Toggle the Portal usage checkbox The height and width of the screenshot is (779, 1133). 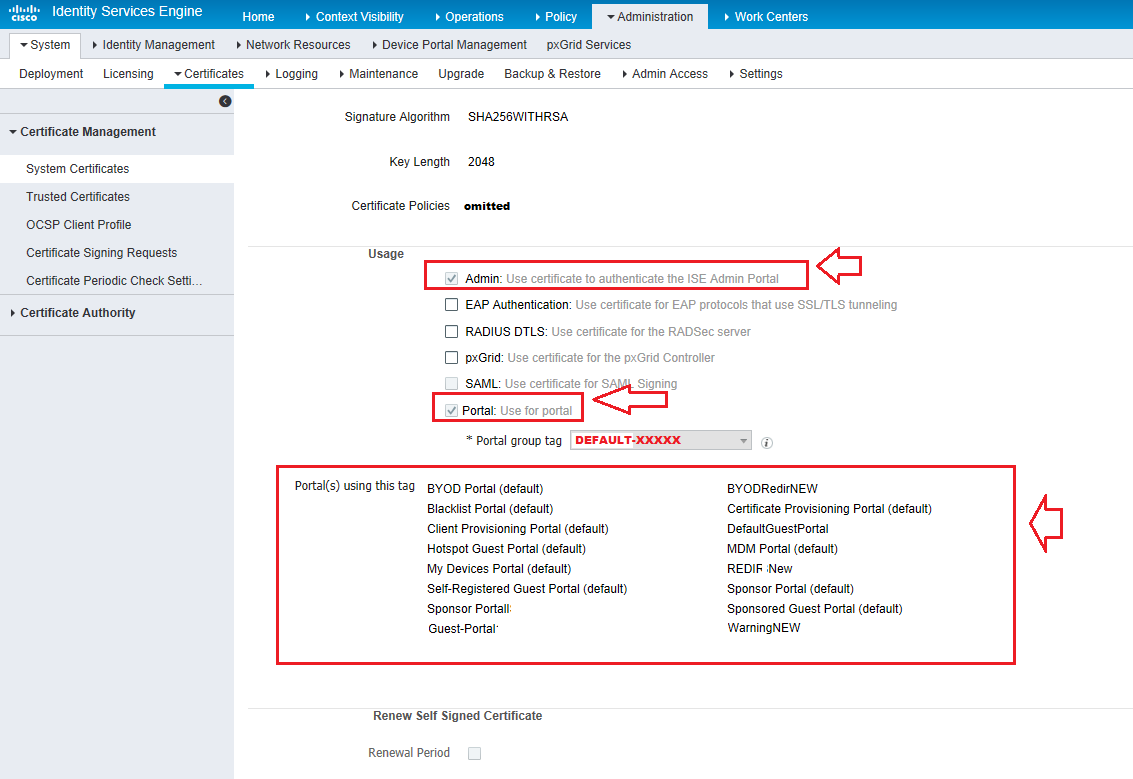(452, 410)
